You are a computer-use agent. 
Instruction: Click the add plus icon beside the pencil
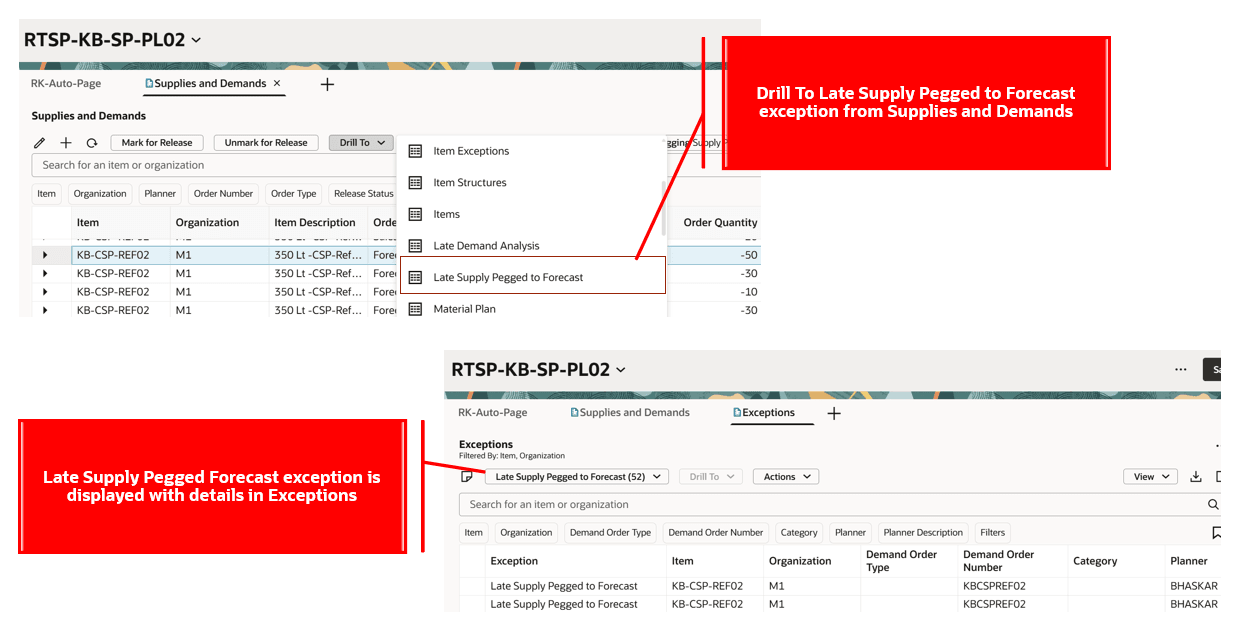click(x=66, y=143)
